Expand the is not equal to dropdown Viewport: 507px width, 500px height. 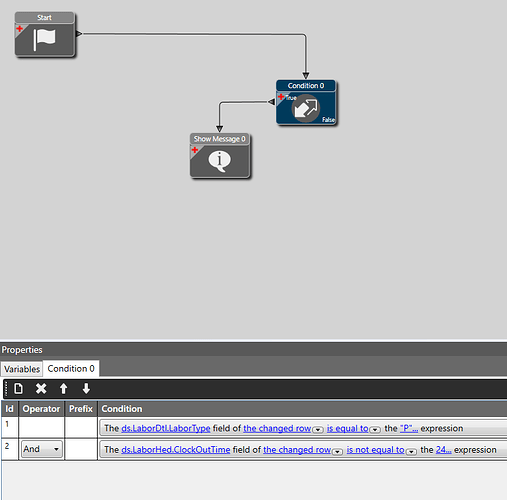tap(411, 451)
